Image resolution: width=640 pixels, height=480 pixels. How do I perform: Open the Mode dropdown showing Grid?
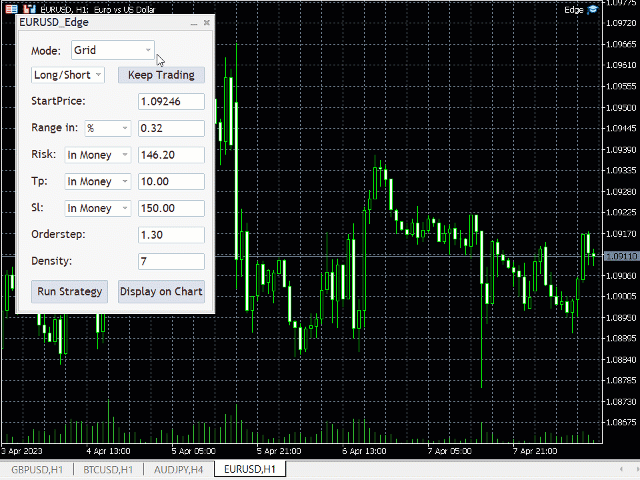click(x=113, y=51)
